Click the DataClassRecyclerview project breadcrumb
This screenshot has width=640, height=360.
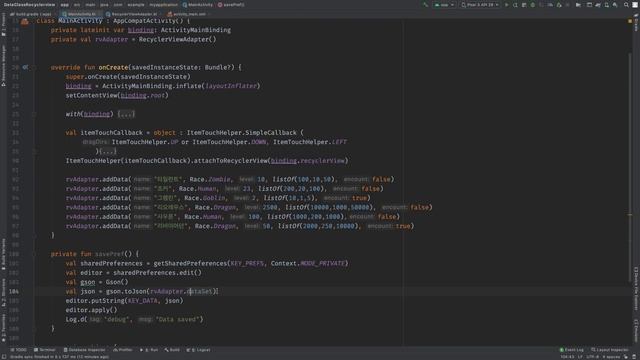(29, 5)
